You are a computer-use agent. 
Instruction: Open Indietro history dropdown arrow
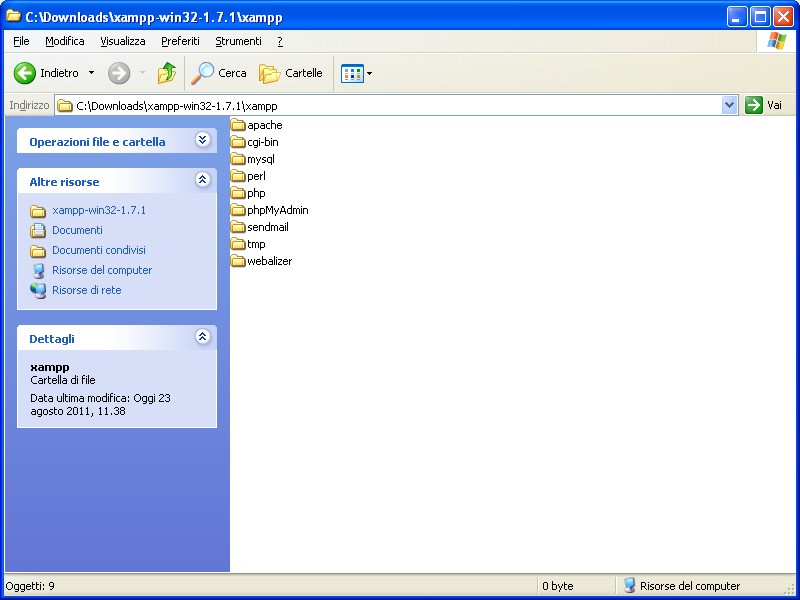pos(91,73)
